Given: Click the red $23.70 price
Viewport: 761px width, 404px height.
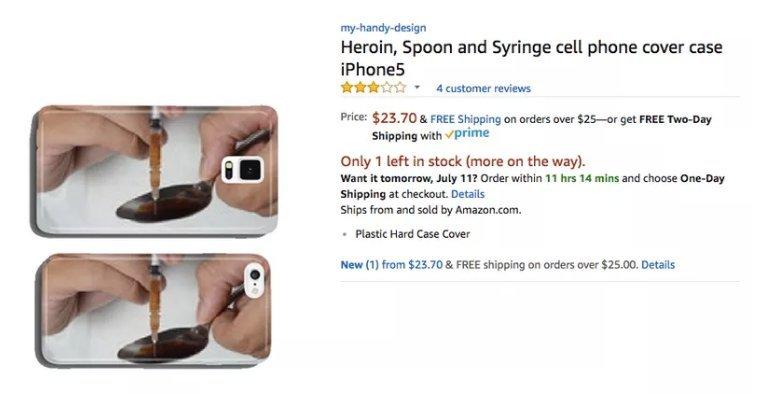Looking at the screenshot, I should pyautogui.click(x=394, y=117).
